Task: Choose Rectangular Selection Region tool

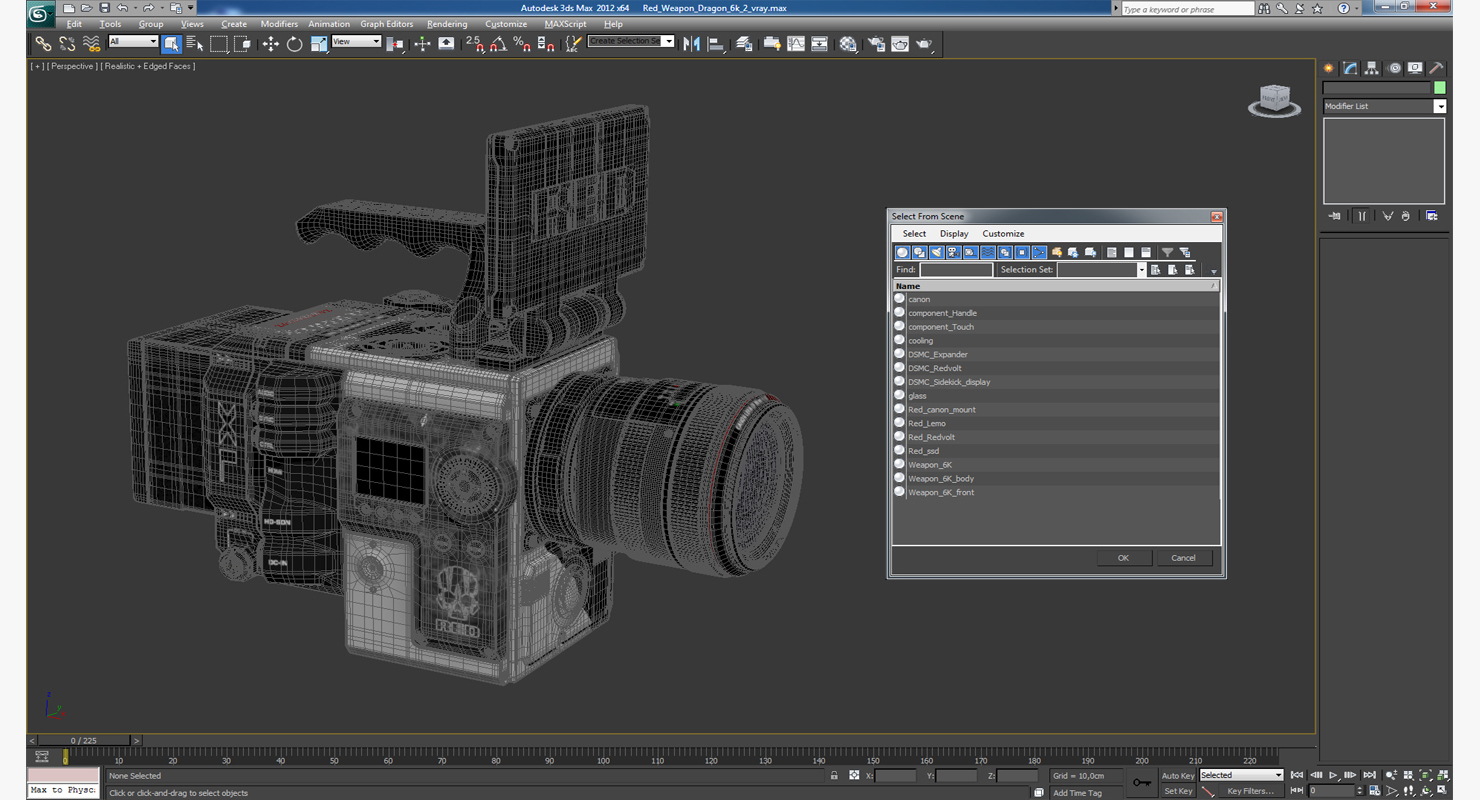Action: point(219,44)
